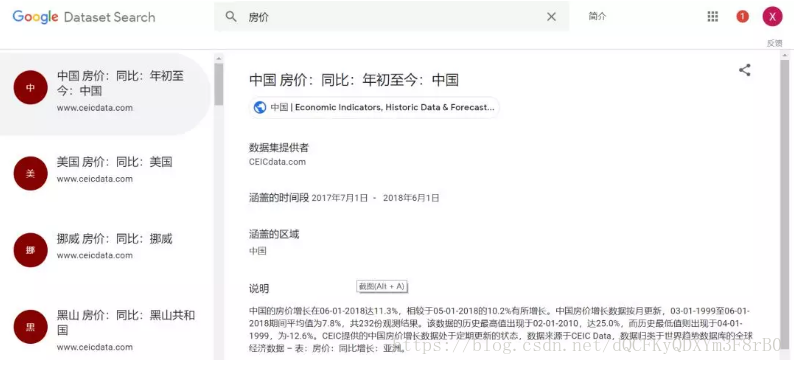The width and height of the screenshot is (794, 365).
Task: Select result 挪威 房价：同比：挪威
Action: (x=105, y=250)
